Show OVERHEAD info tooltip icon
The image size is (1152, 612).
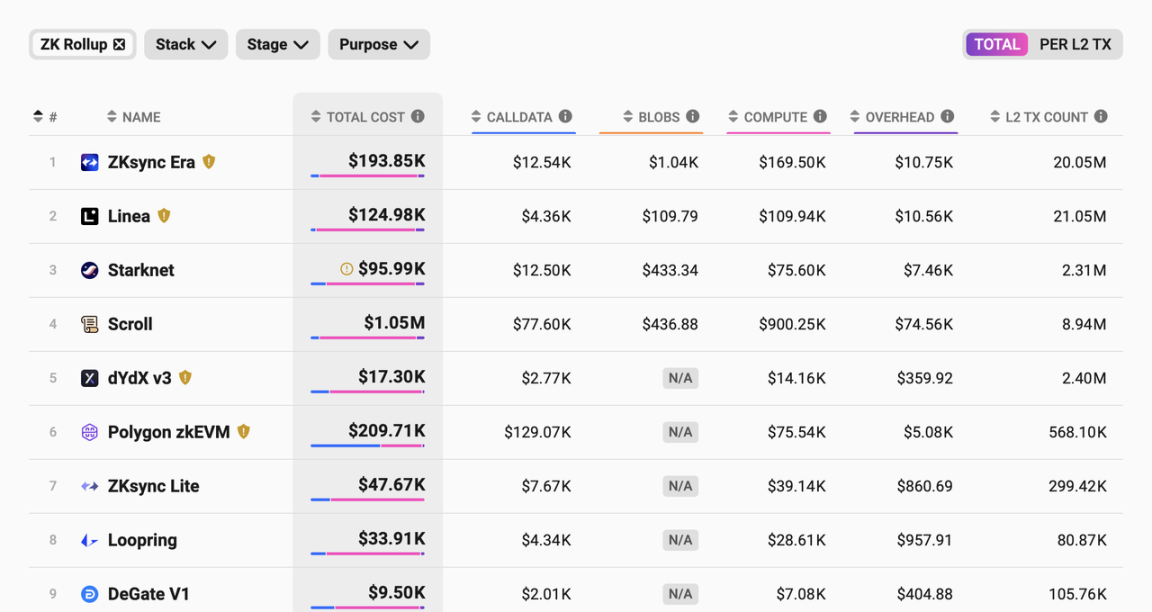948,116
